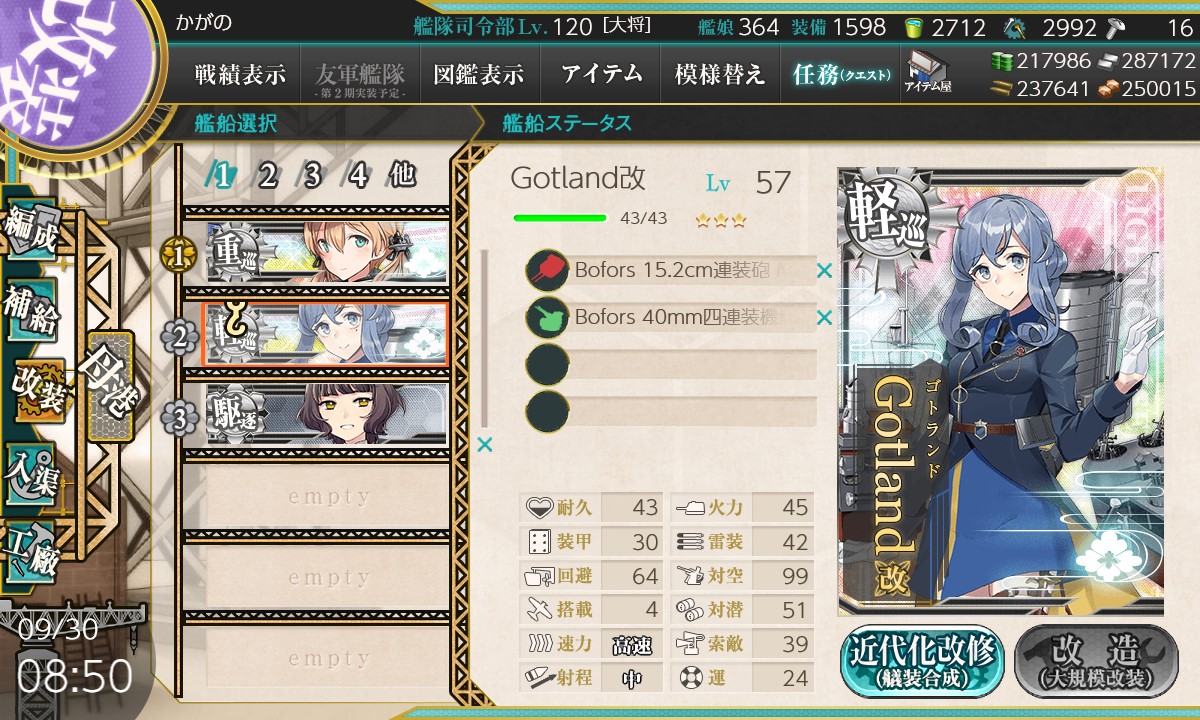The width and height of the screenshot is (1200, 720).
Task: Open the アイテム屋 item shop icon
Action: (x=927, y=72)
